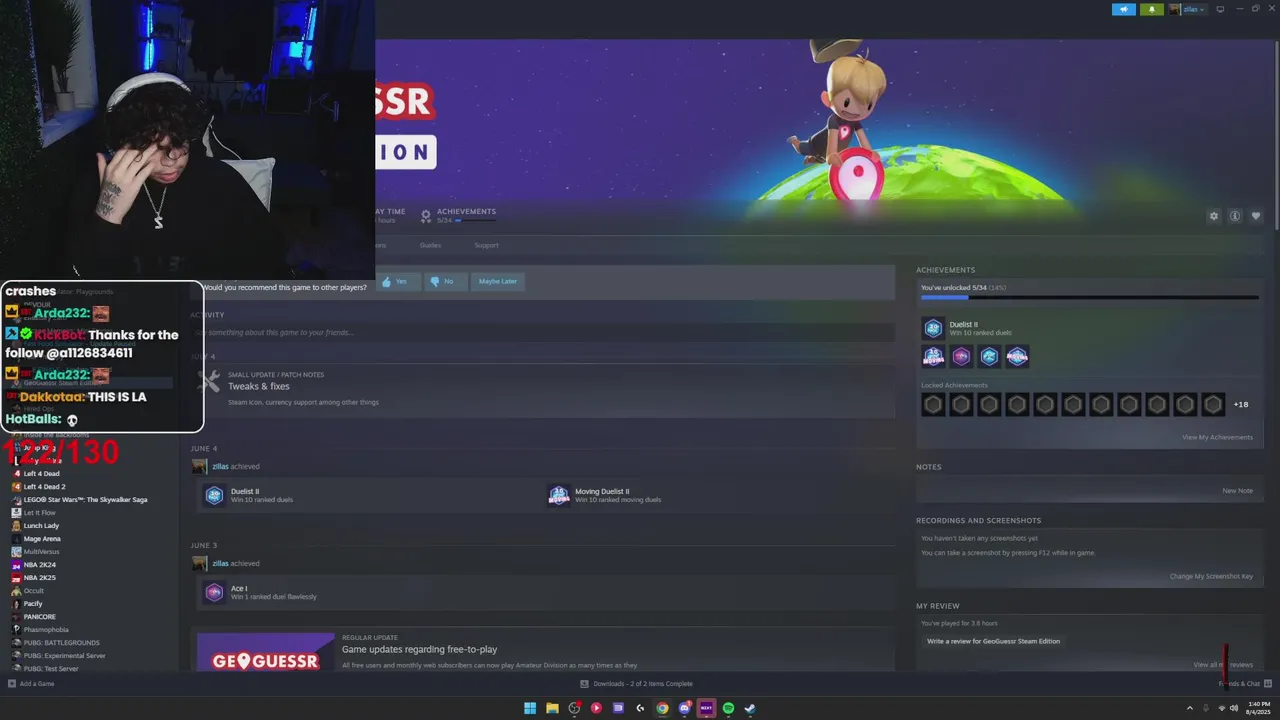Show hidden system tray icons chevron
The height and width of the screenshot is (720, 1280).
coord(1190,708)
